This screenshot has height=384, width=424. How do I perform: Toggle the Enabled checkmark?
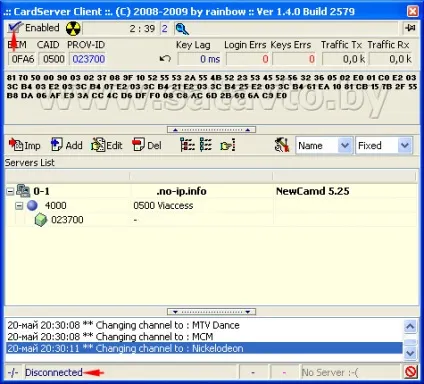(x=15, y=28)
